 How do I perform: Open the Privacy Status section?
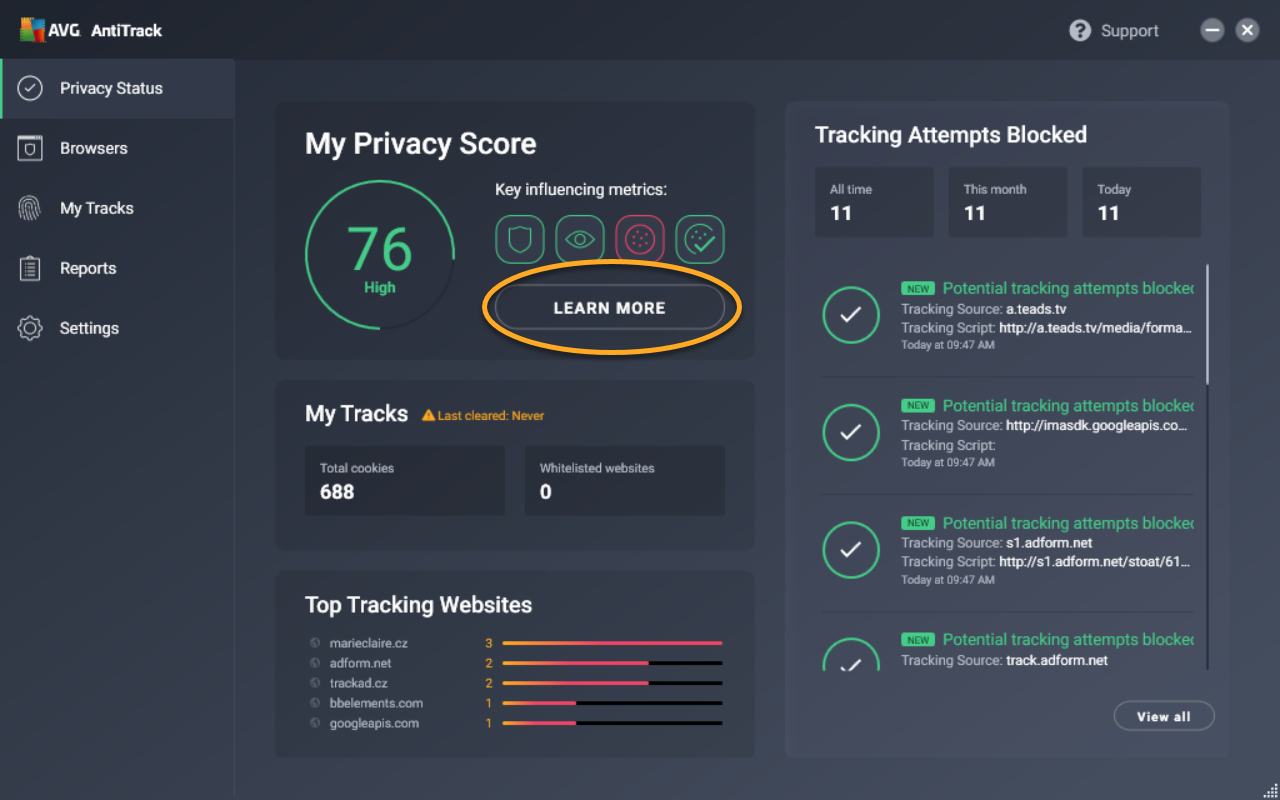tap(118, 88)
